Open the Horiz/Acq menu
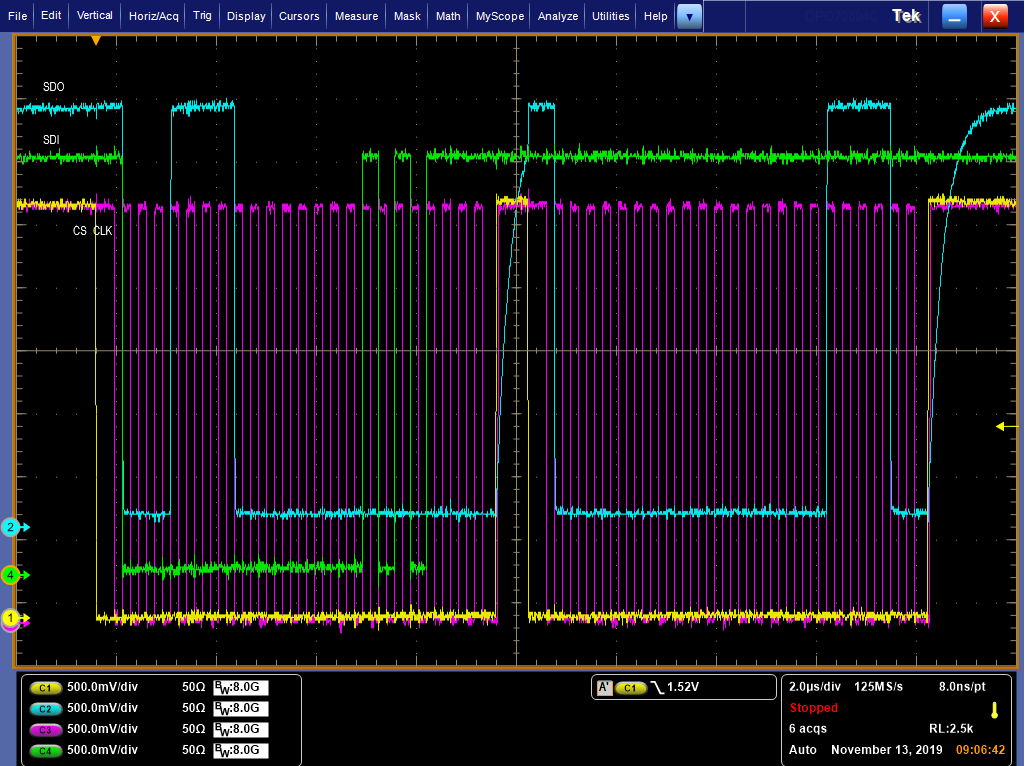This screenshot has height=766, width=1025. (153, 16)
